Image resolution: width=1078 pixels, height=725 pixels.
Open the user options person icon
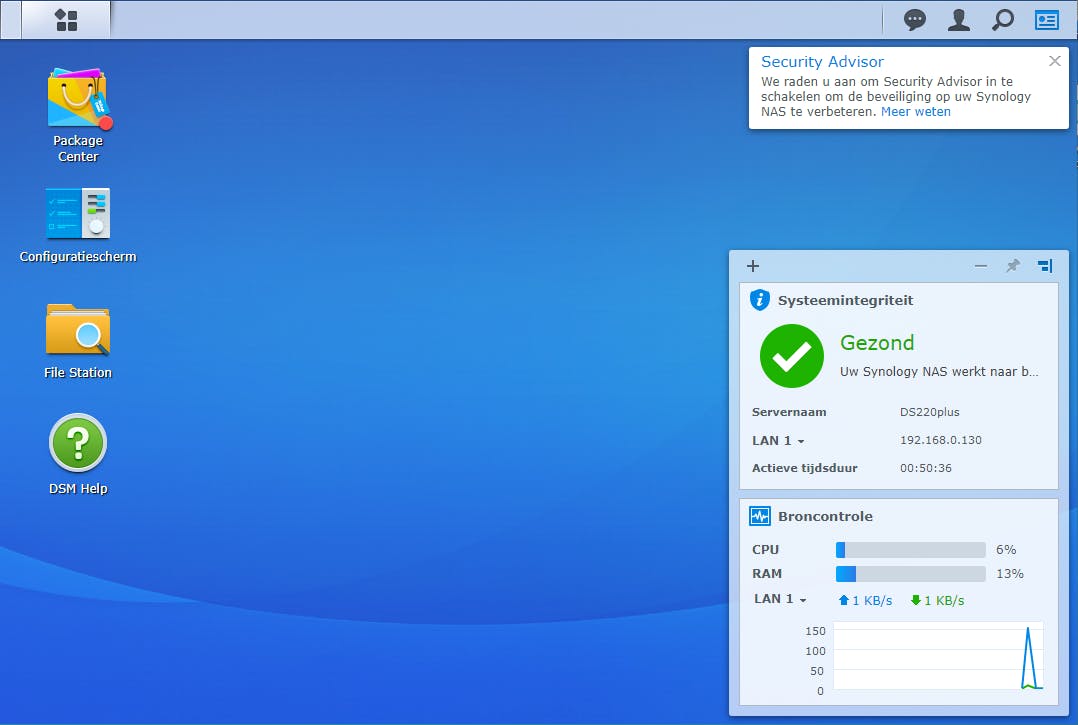pos(958,20)
